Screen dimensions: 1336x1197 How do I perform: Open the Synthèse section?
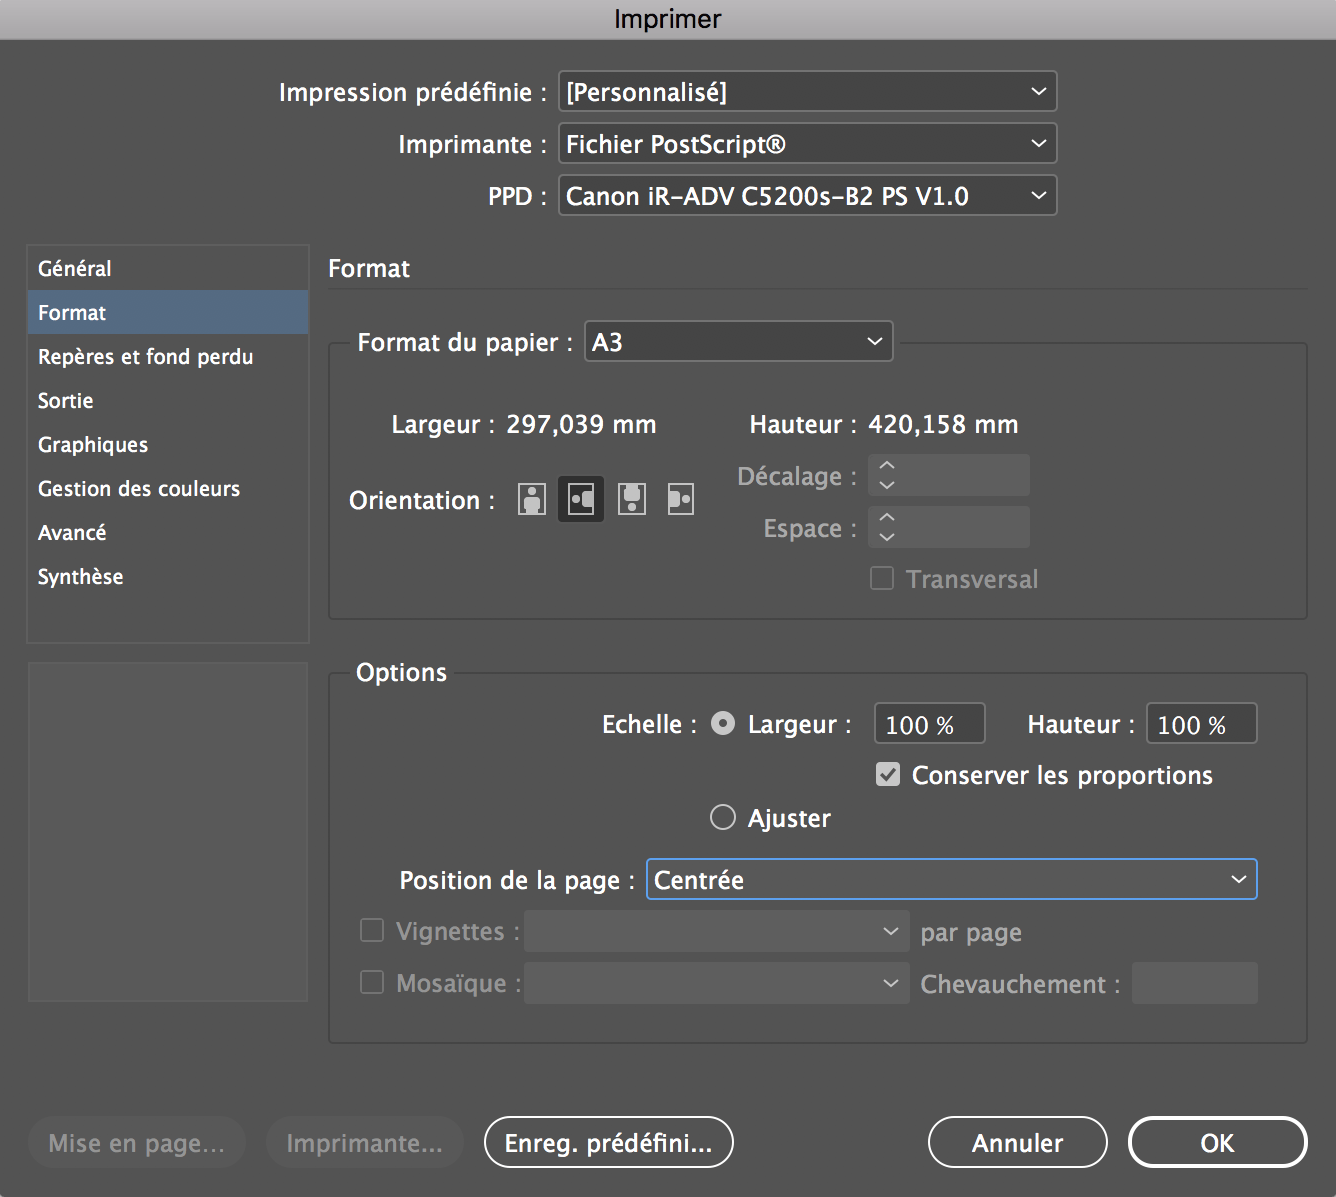tap(81, 577)
